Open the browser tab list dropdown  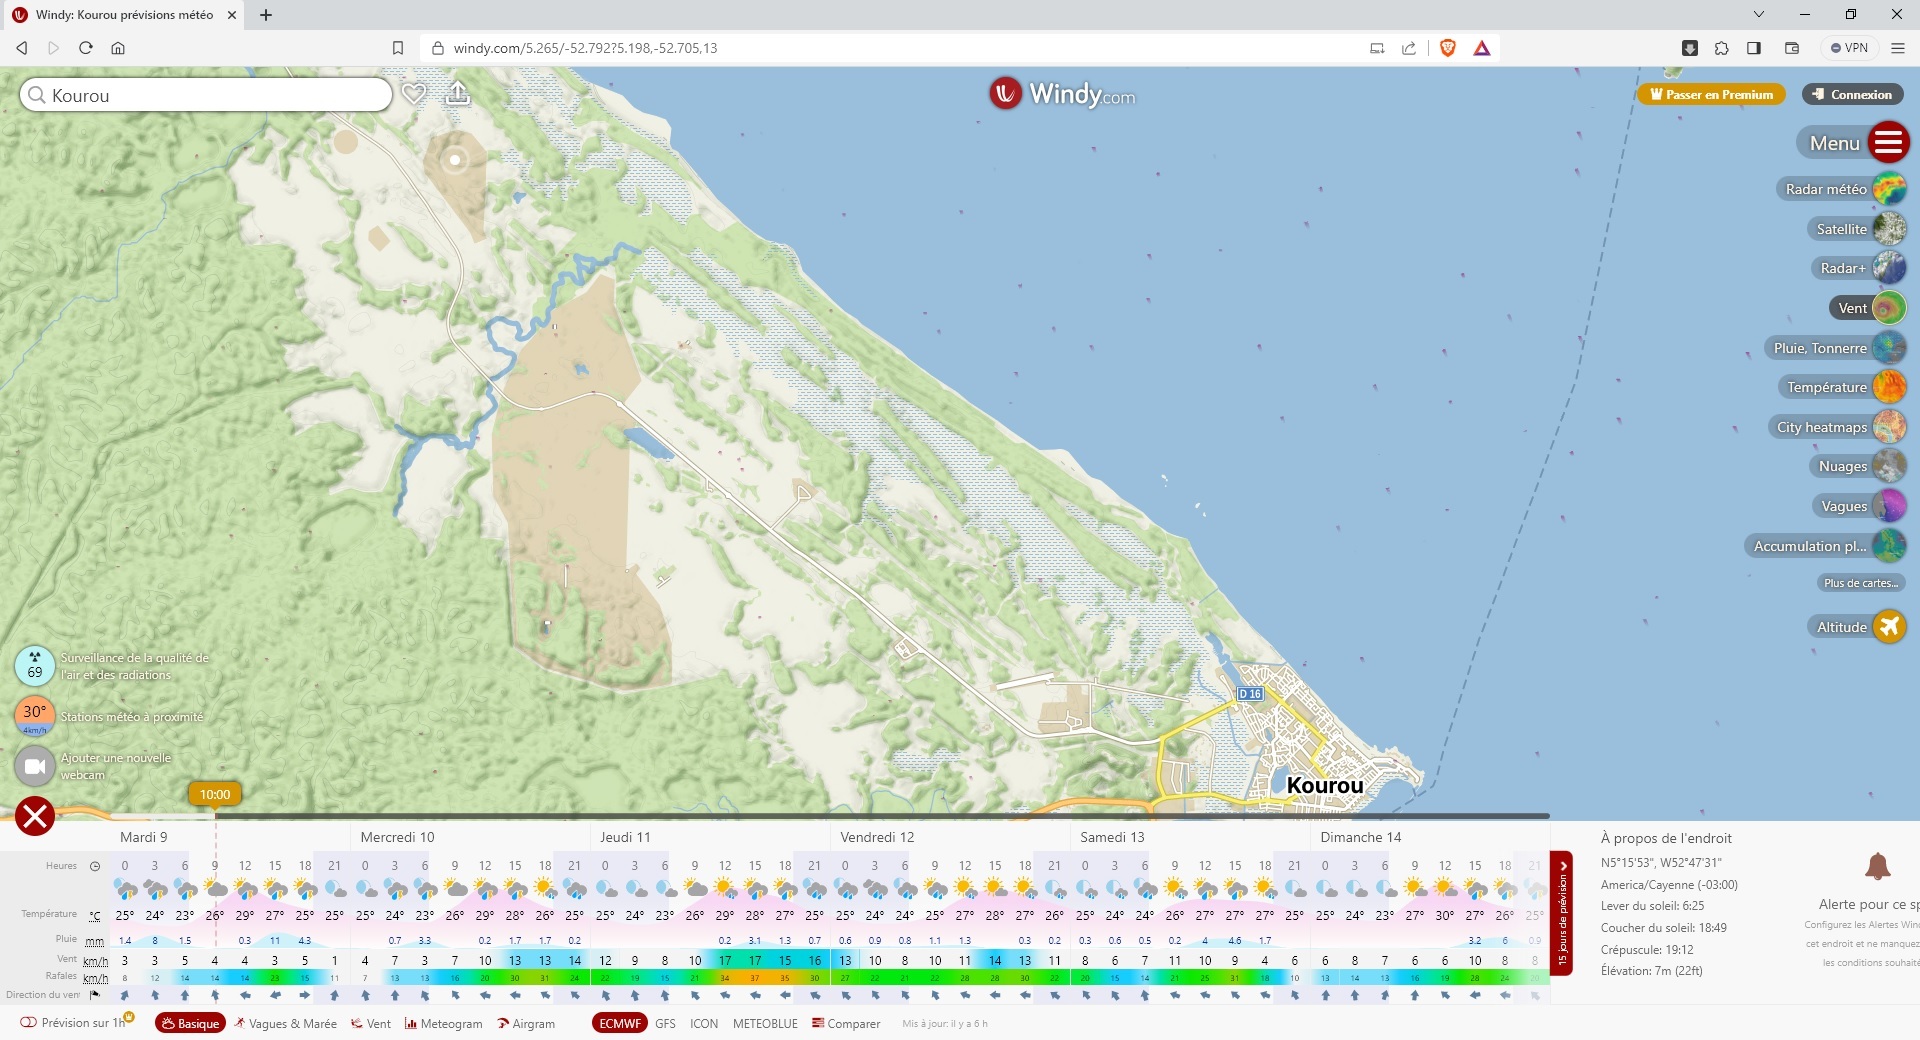[1759, 15]
